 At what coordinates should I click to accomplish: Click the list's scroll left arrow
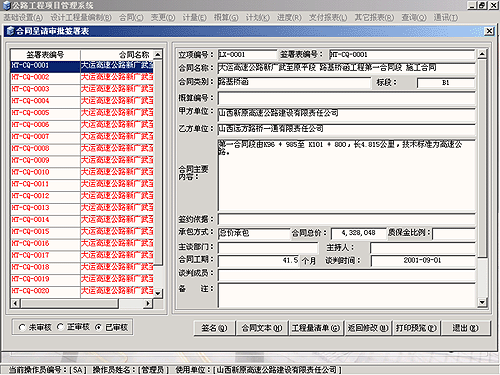pos(15,303)
